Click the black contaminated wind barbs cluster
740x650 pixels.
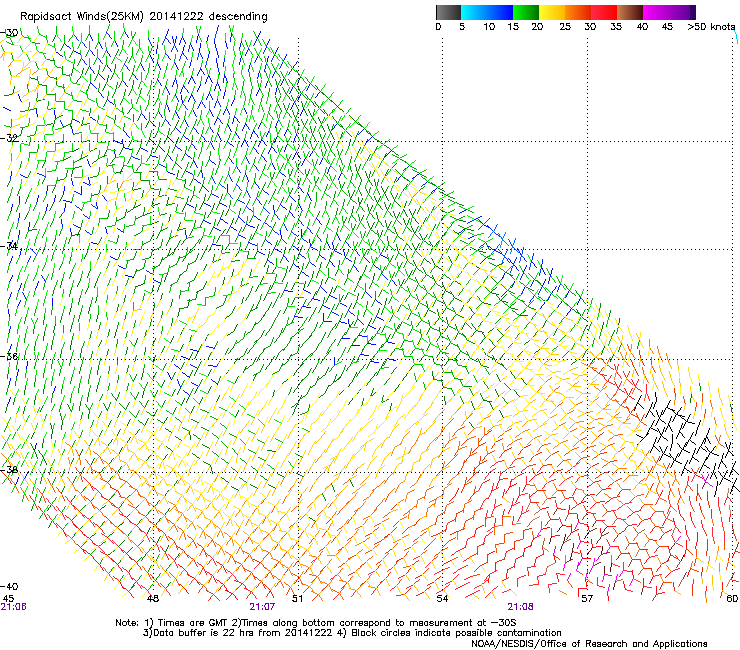[x=687, y=443]
